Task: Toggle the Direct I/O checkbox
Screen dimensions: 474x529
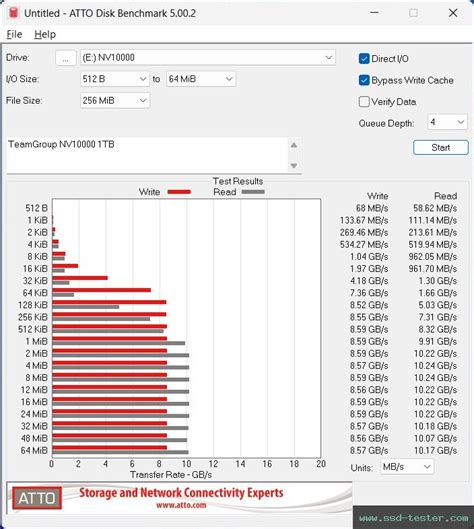Action: click(x=364, y=59)
